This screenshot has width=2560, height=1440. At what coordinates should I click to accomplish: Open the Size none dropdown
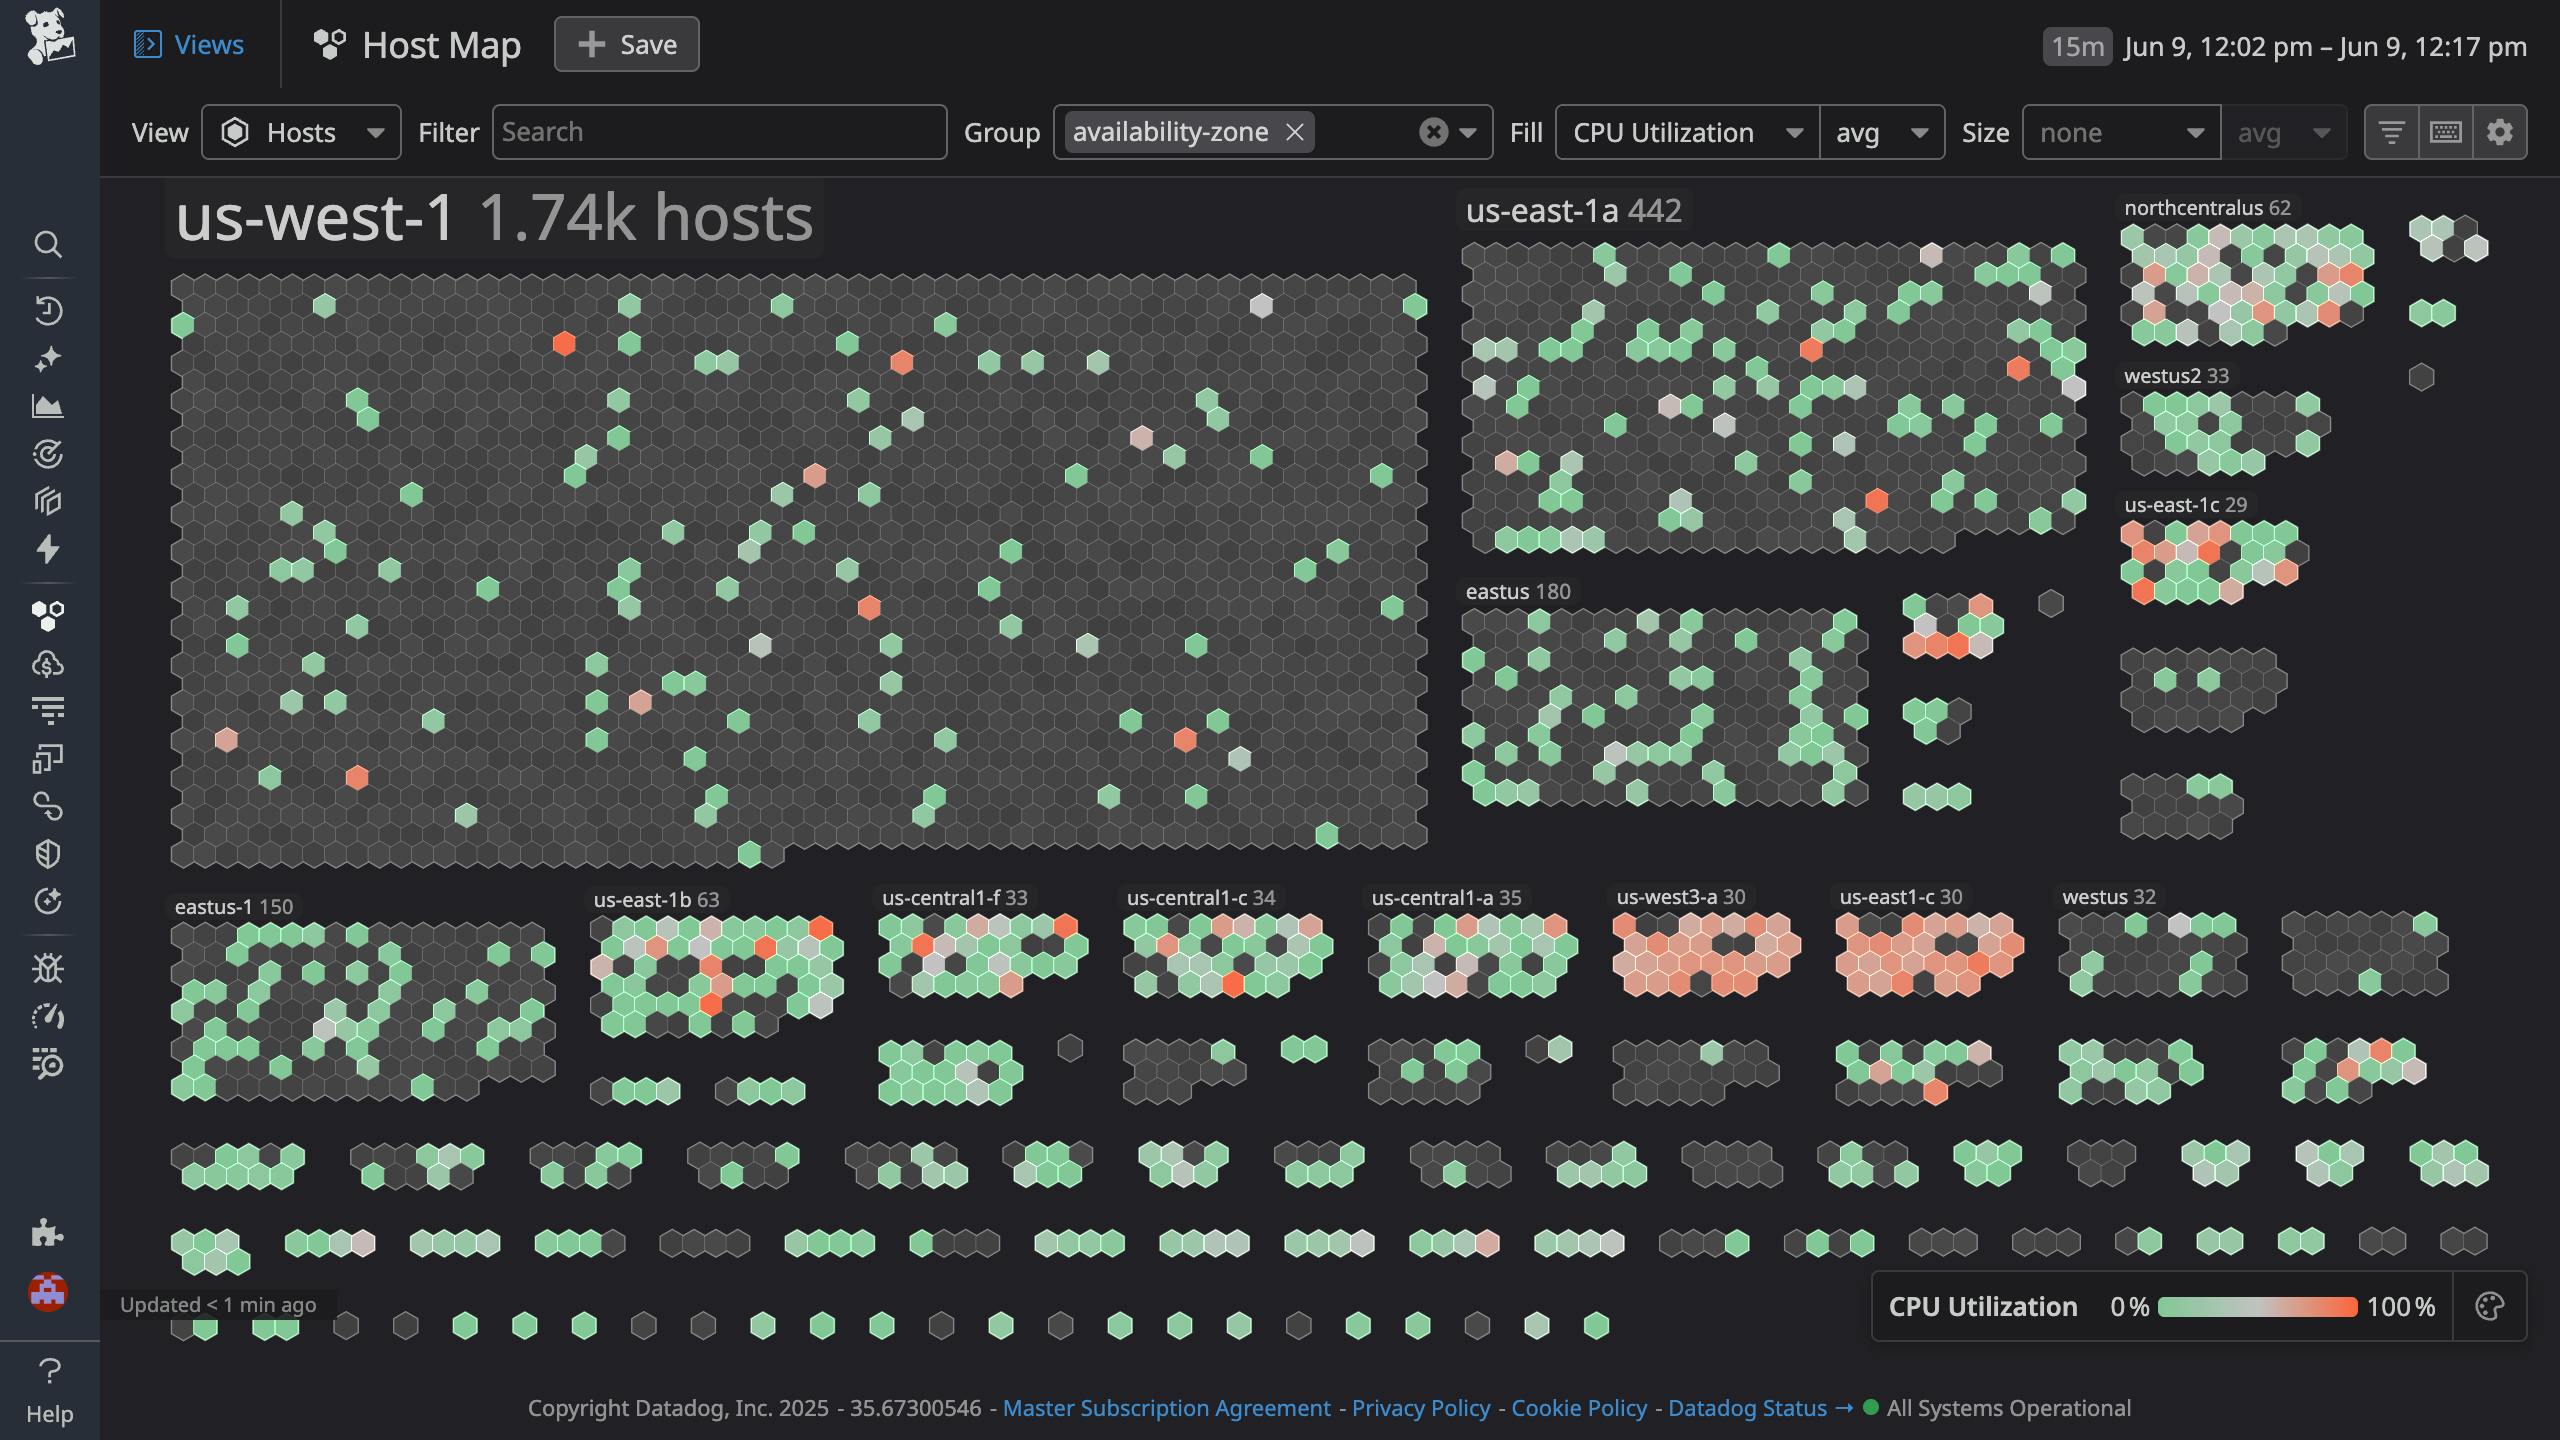tap(2121, 132)
